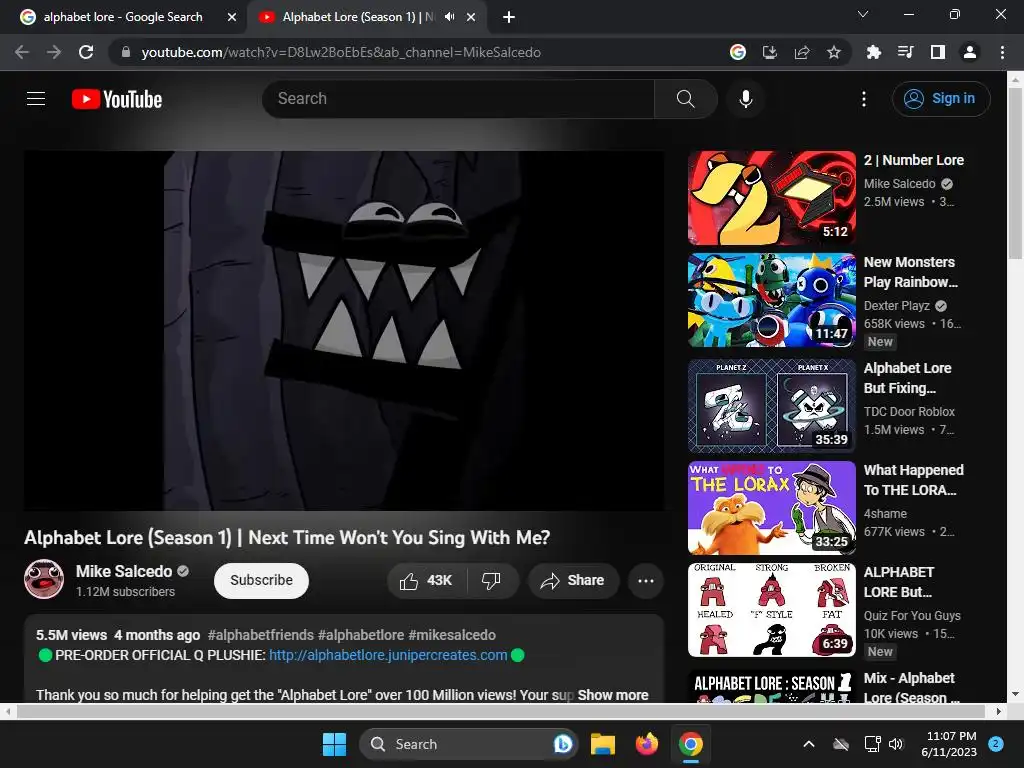Start voice search with microphone icon
The image size is (1024, 768).
[x=746, y=99]
